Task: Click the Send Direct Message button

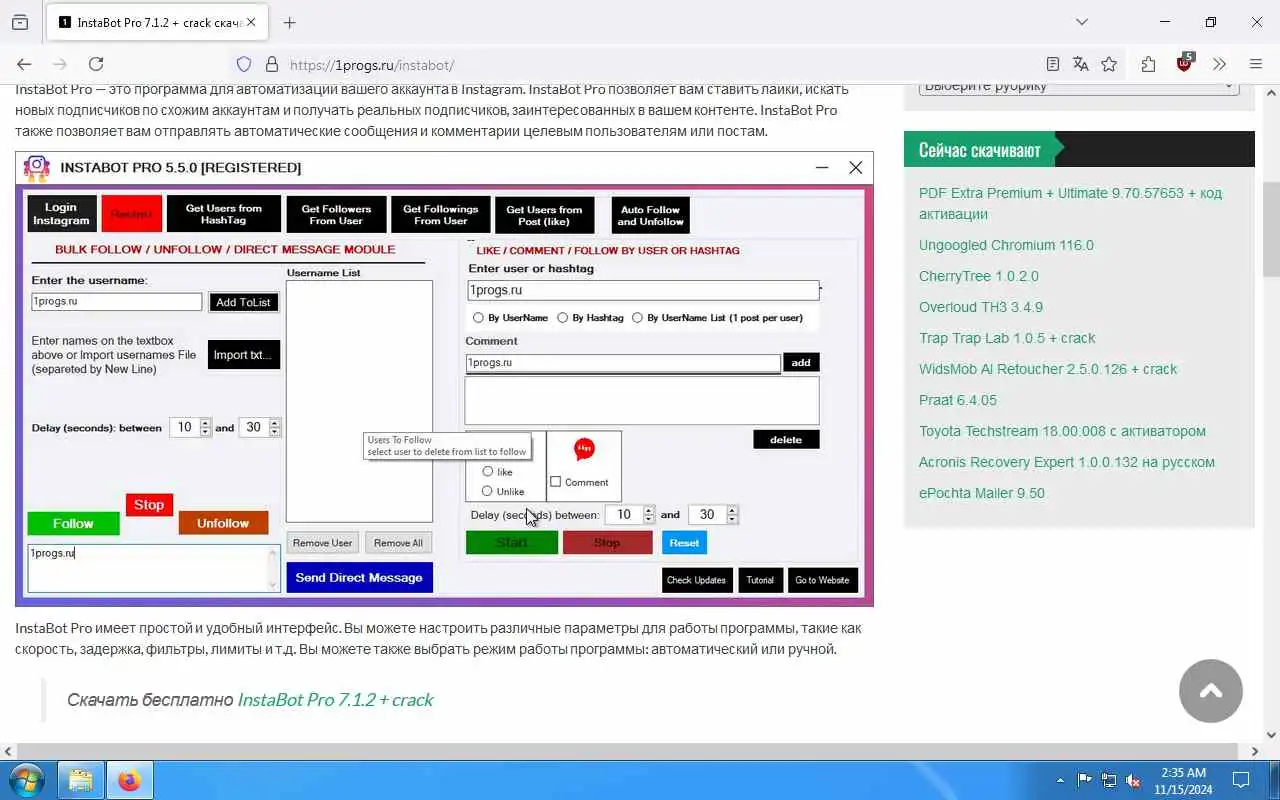Action: pyautogui.click(x=359, y=577)
